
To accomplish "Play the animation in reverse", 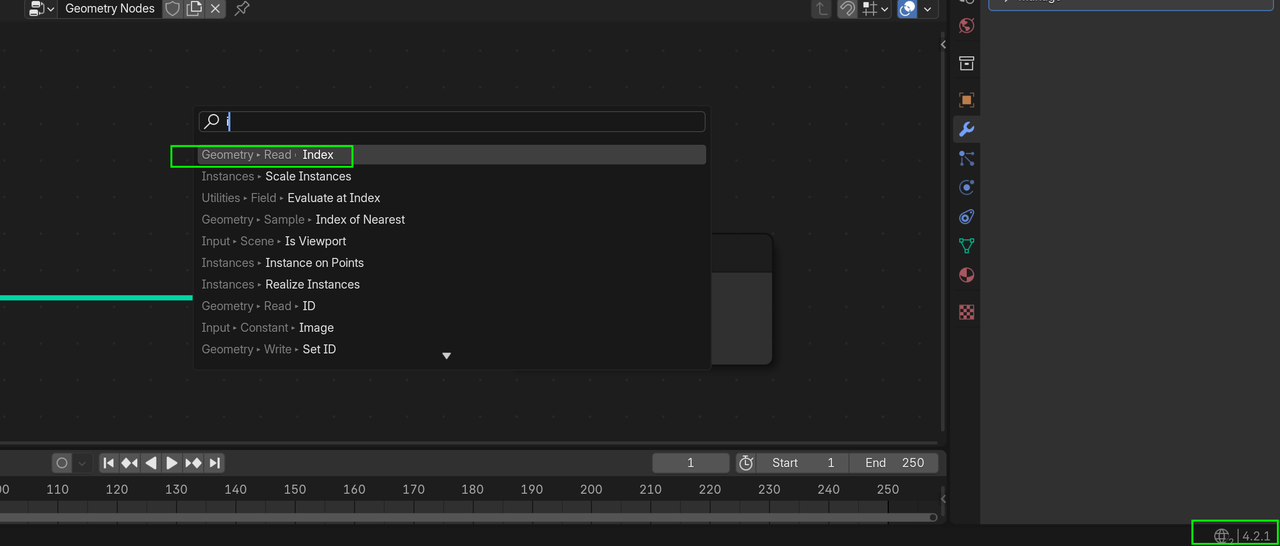I will [x=151, y=463].
